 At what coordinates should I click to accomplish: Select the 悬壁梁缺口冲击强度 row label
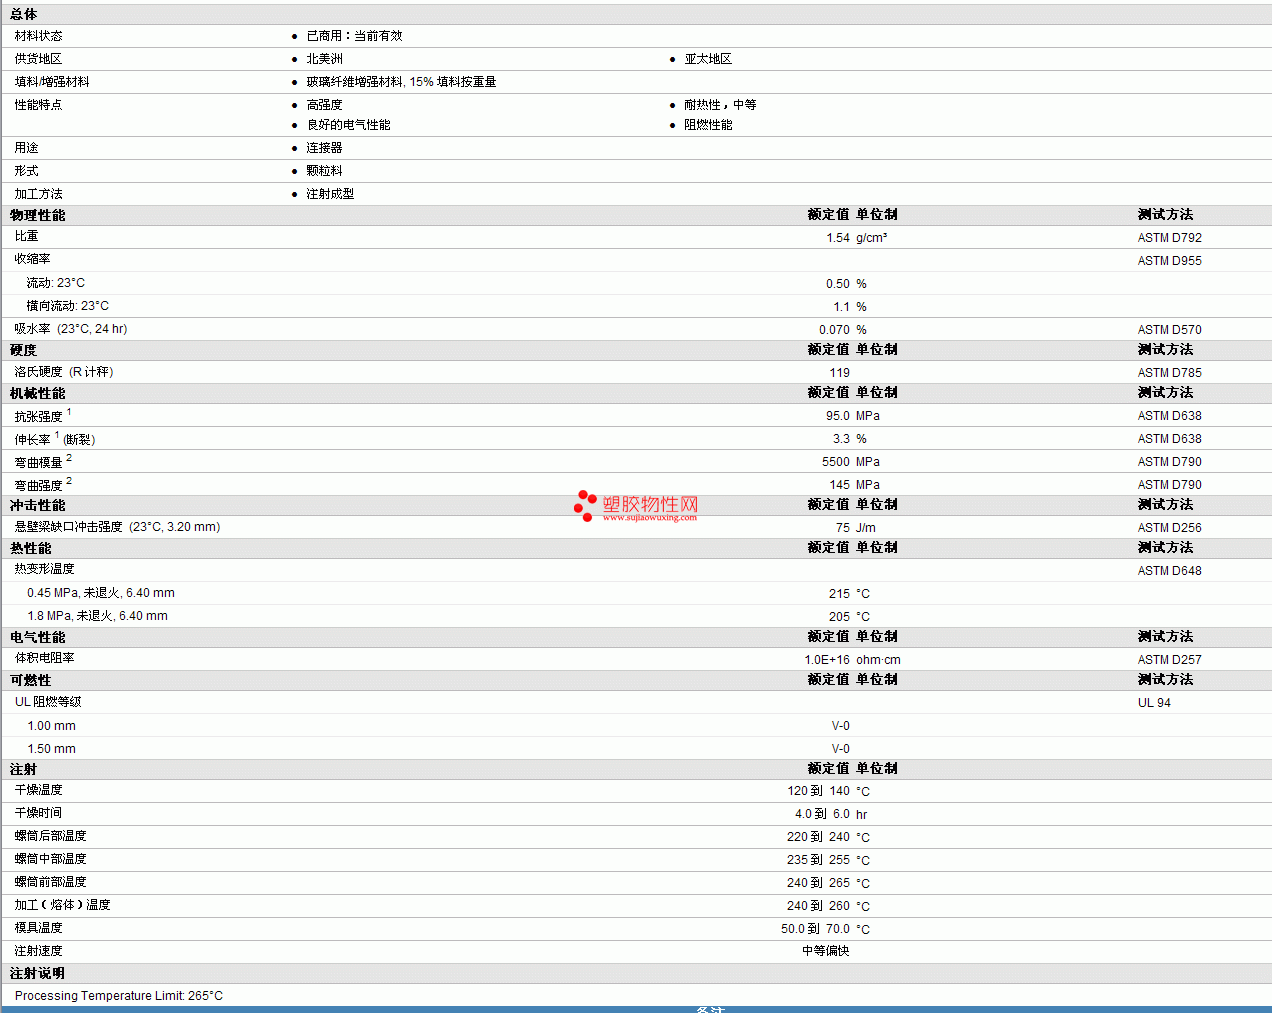coord(117,527)
